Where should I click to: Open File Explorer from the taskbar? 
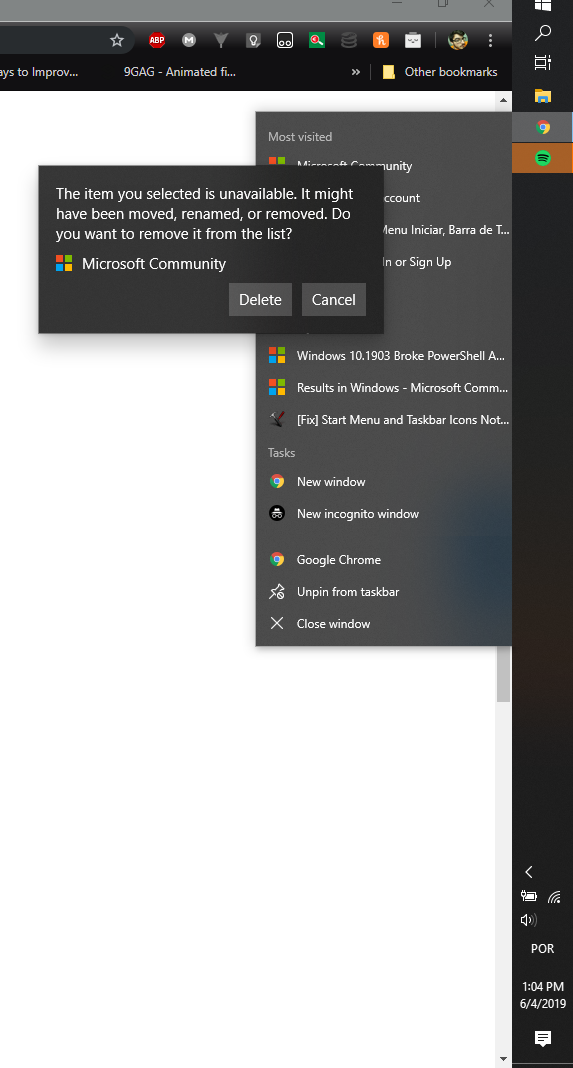pos(542,95)
